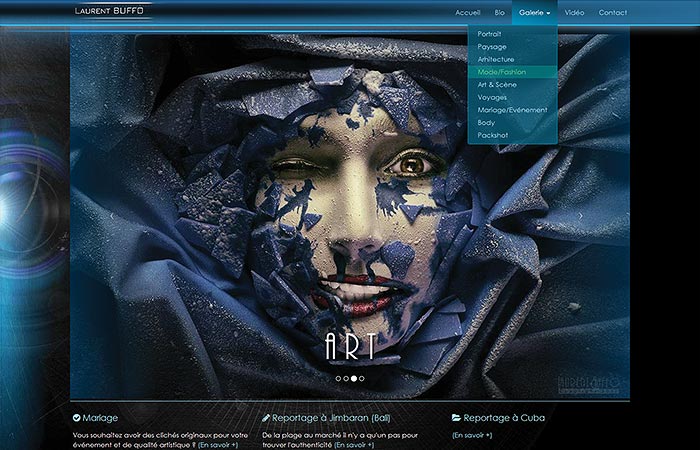Advance slideshow with the right arrow

[581, 216]
